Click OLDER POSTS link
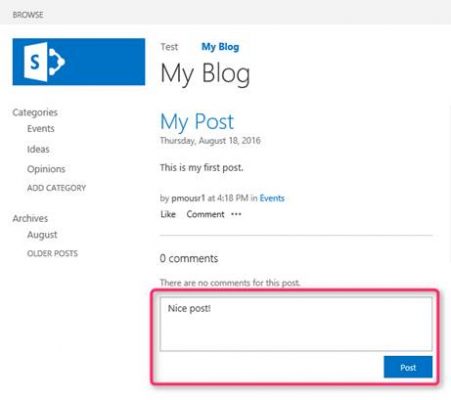This screenshot has width=451, height=400. 52,253
